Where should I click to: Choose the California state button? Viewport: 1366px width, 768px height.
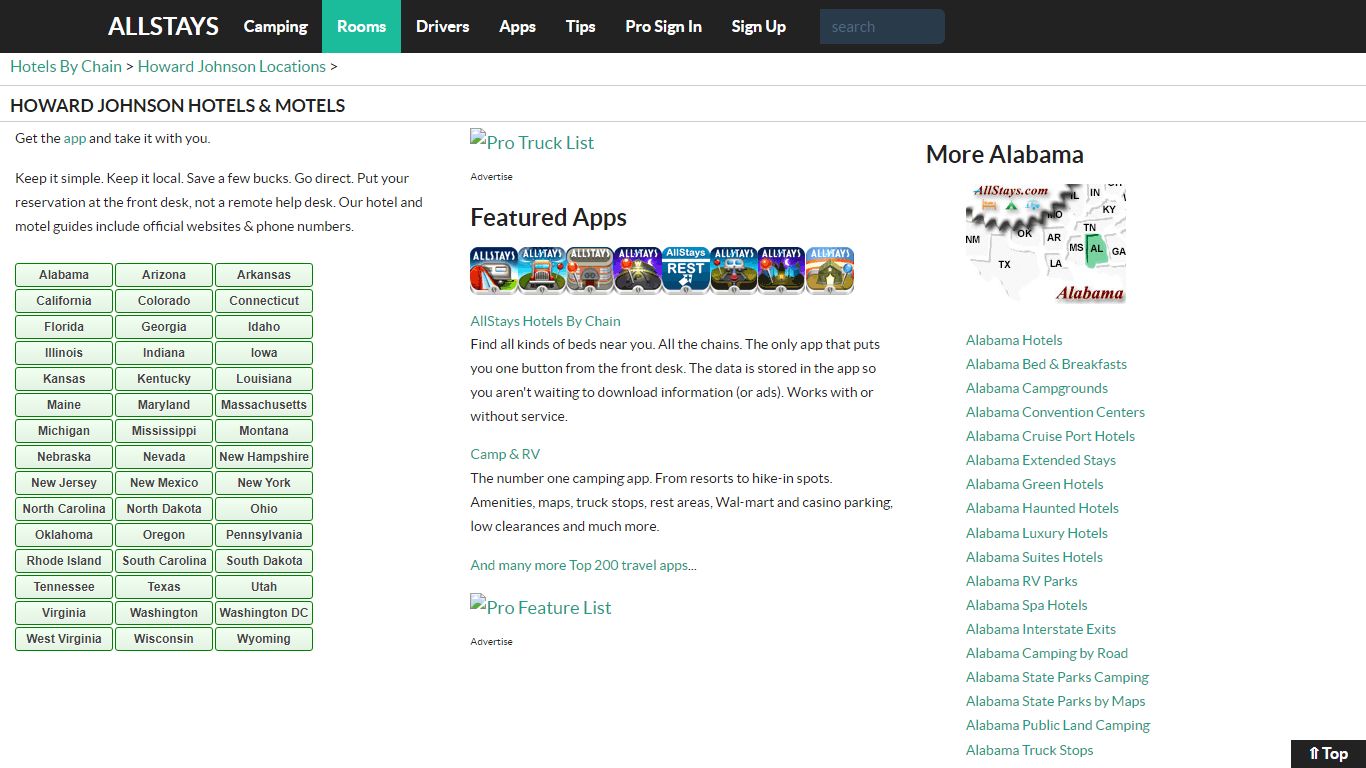coord(64,301)
